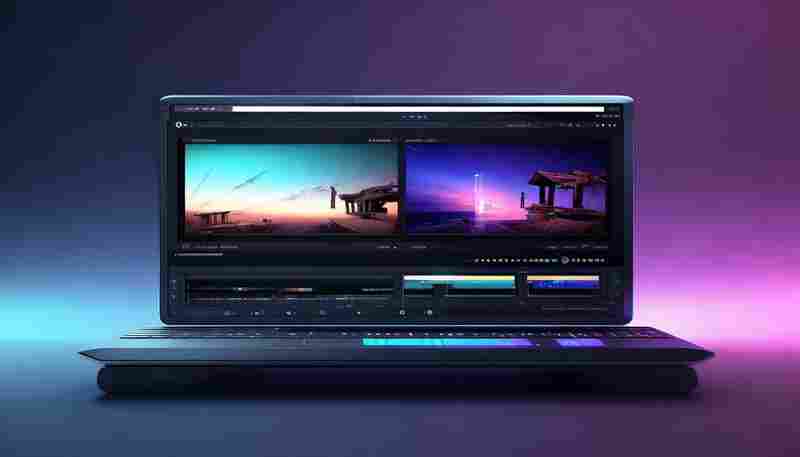Click the round logo icon below the title bar

pyautogui.click(x=179, y=124)
